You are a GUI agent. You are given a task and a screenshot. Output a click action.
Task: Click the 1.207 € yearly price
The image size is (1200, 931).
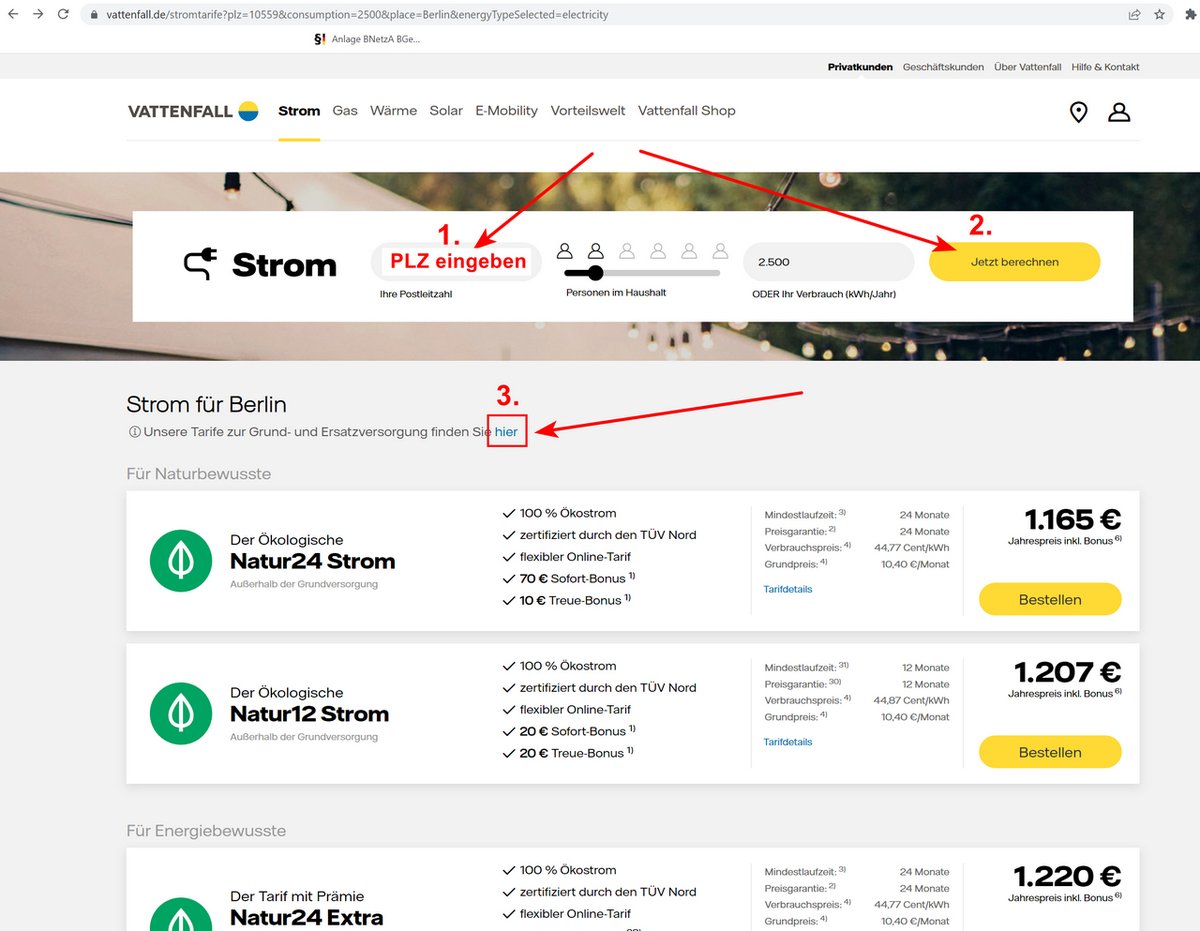click(x=1068, y=672)
